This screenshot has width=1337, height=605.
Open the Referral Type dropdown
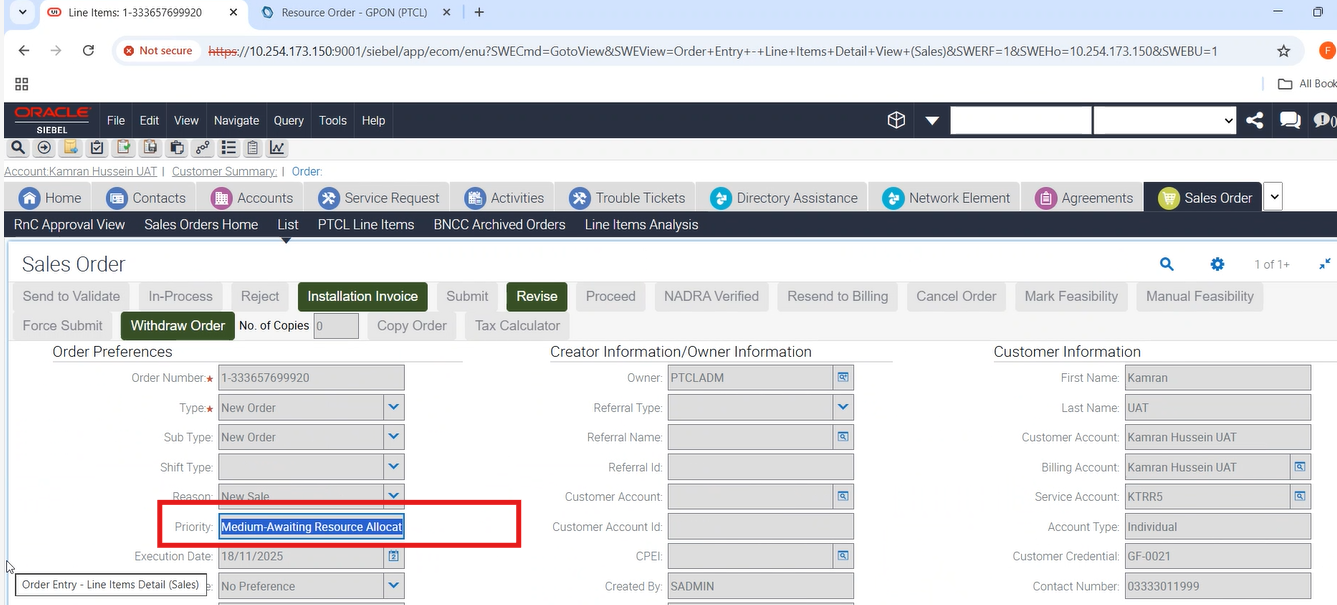[843, 407]
